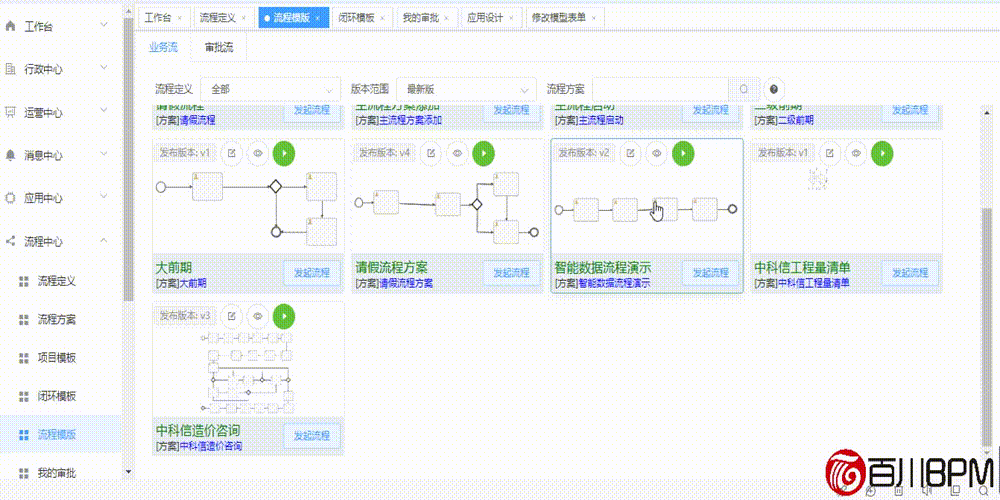Select the 流程模版 top tab
The height and width of the screenshot is (500, 1000).
(x=293, y=18)
